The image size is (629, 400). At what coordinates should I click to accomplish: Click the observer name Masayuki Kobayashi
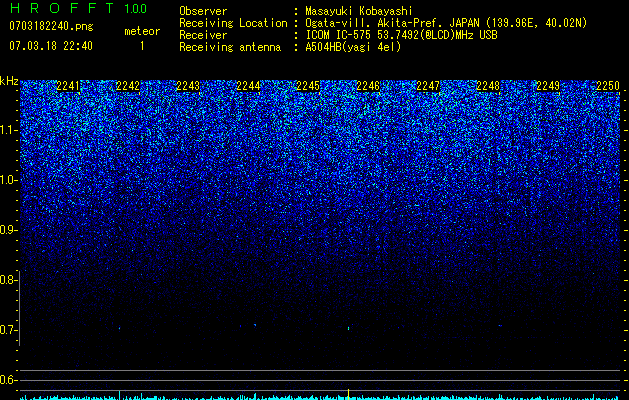[x=359, y=11]
